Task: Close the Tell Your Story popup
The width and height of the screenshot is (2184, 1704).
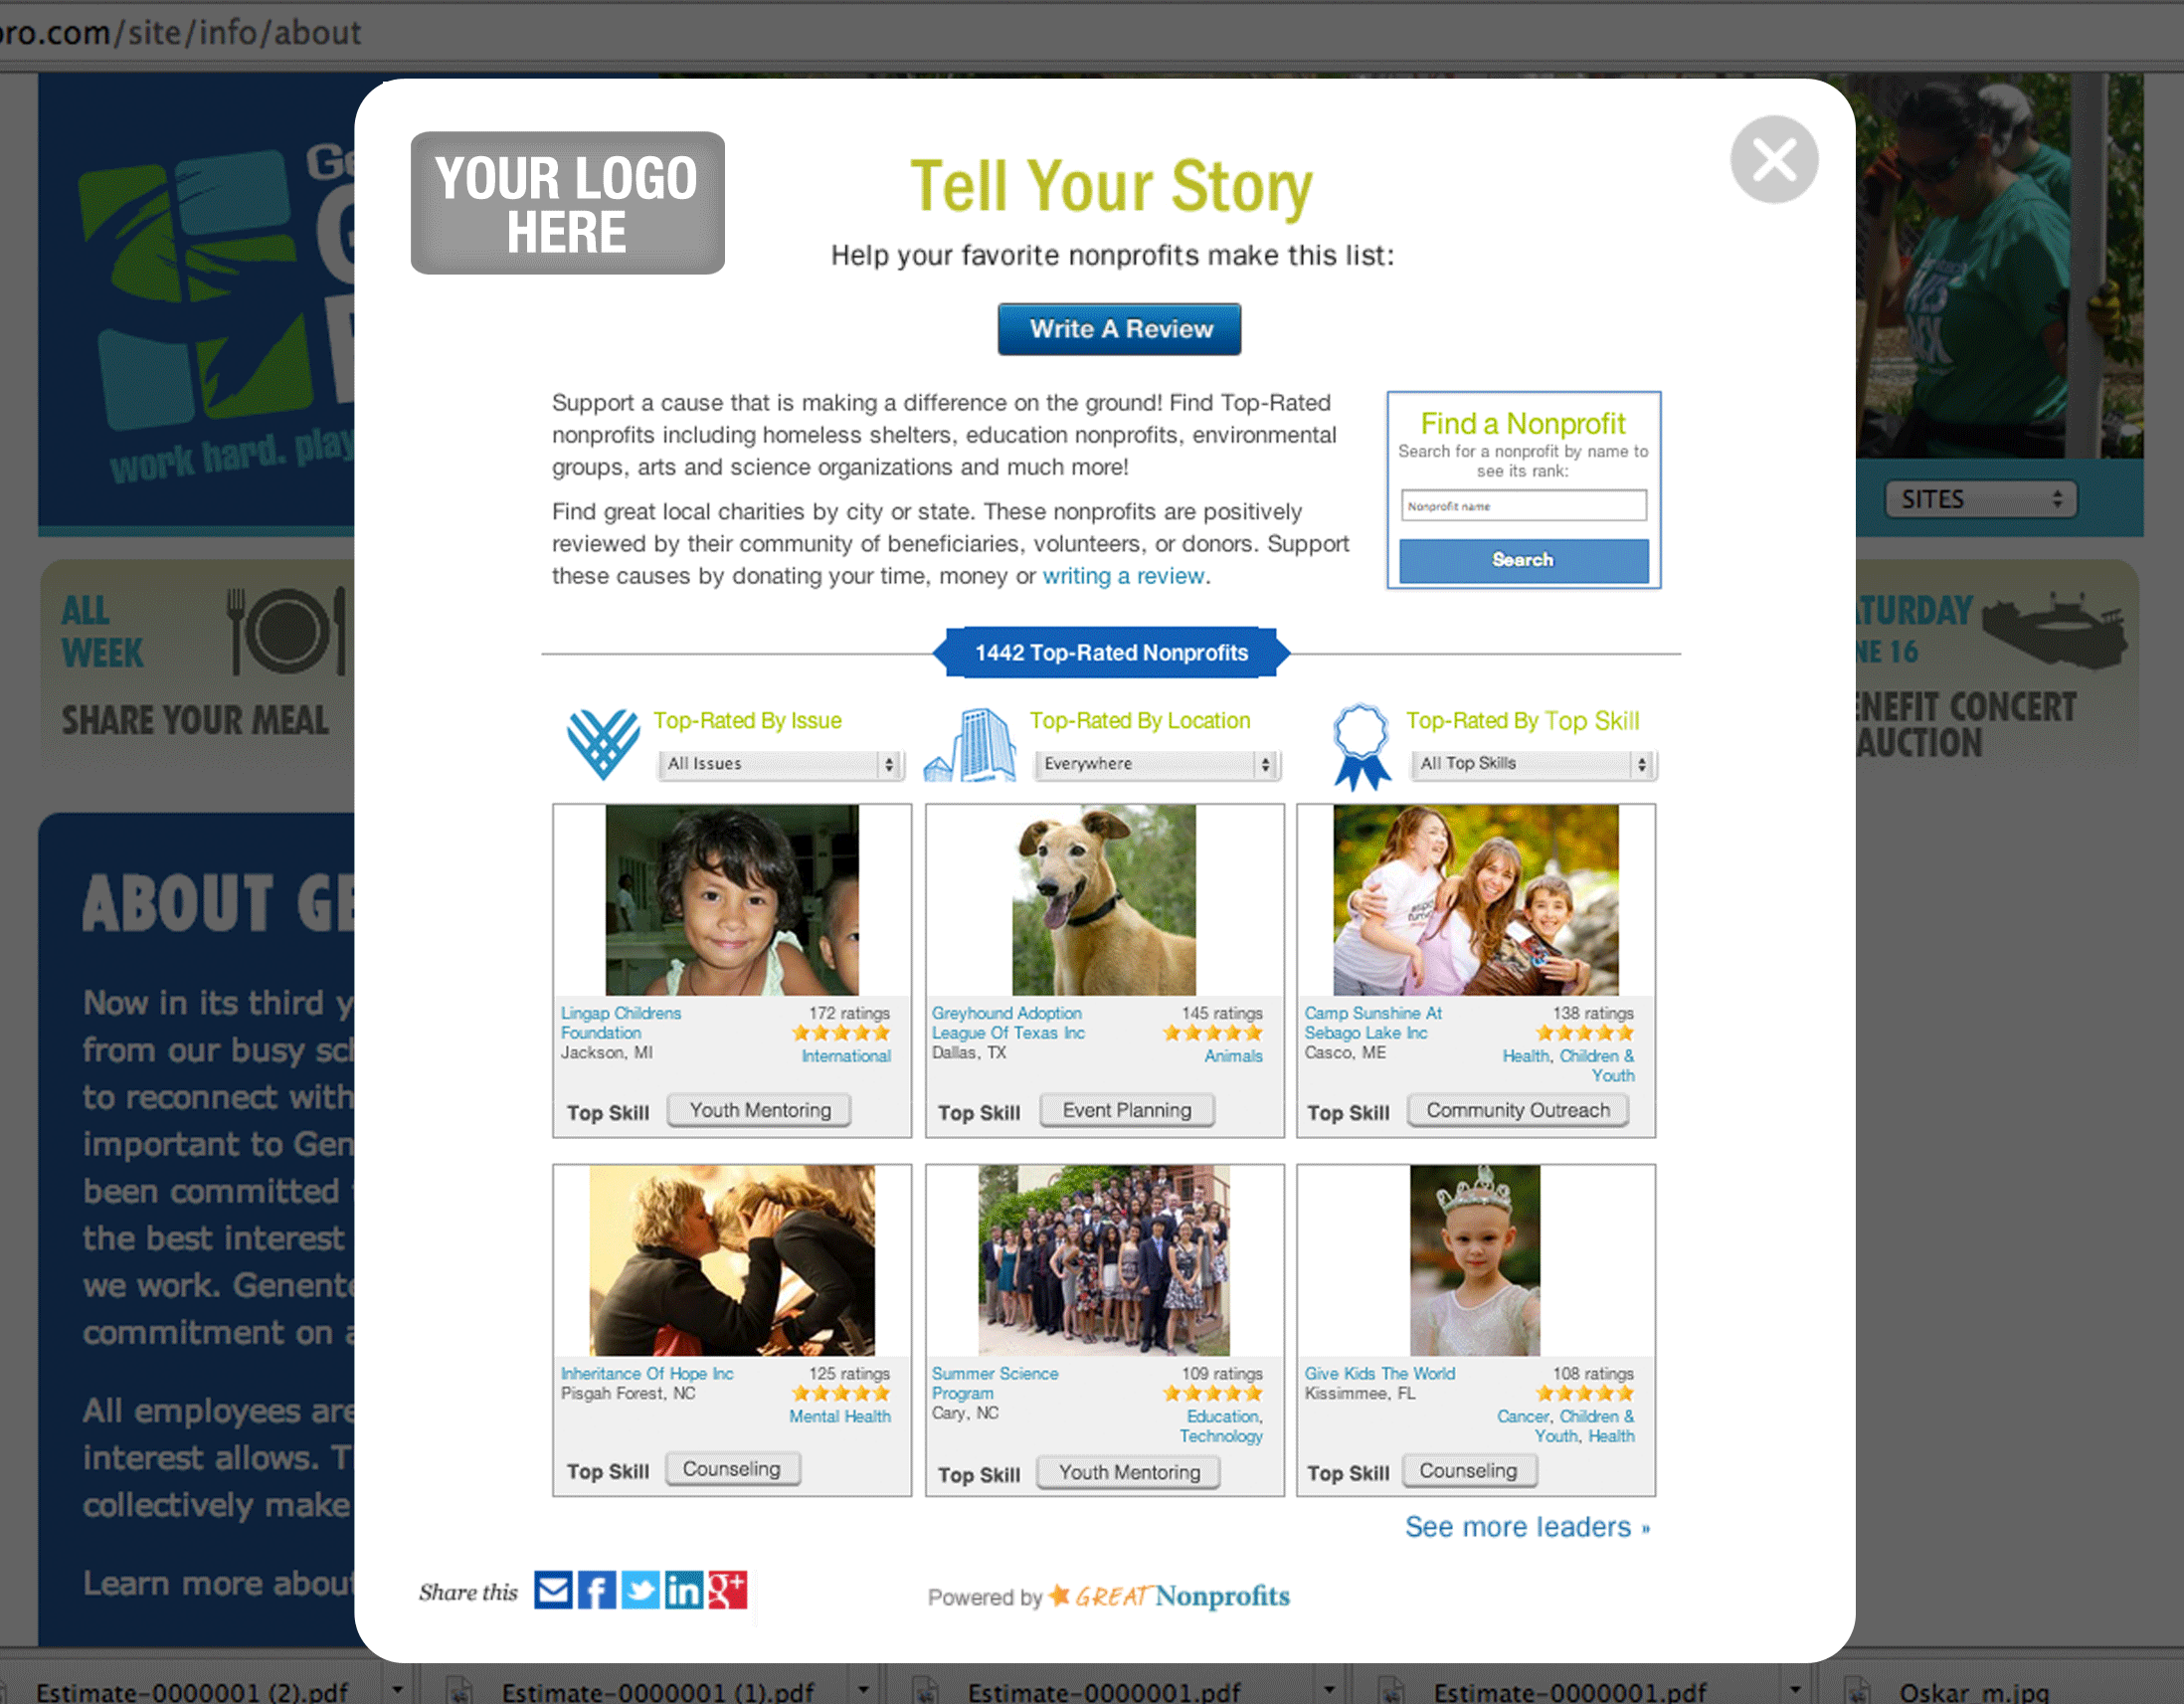Action: (1772, 159)
